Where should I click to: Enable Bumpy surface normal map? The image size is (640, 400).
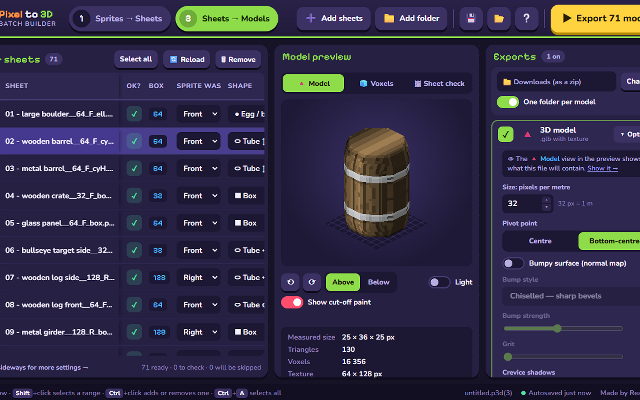click(x=513, y=263)
